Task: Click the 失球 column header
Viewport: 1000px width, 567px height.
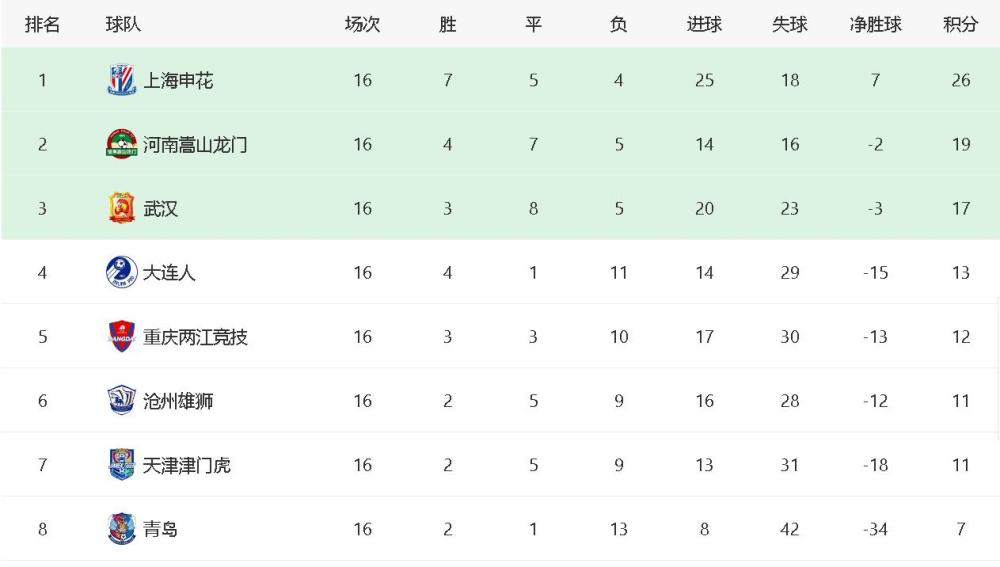Action: tap(790, 24)
